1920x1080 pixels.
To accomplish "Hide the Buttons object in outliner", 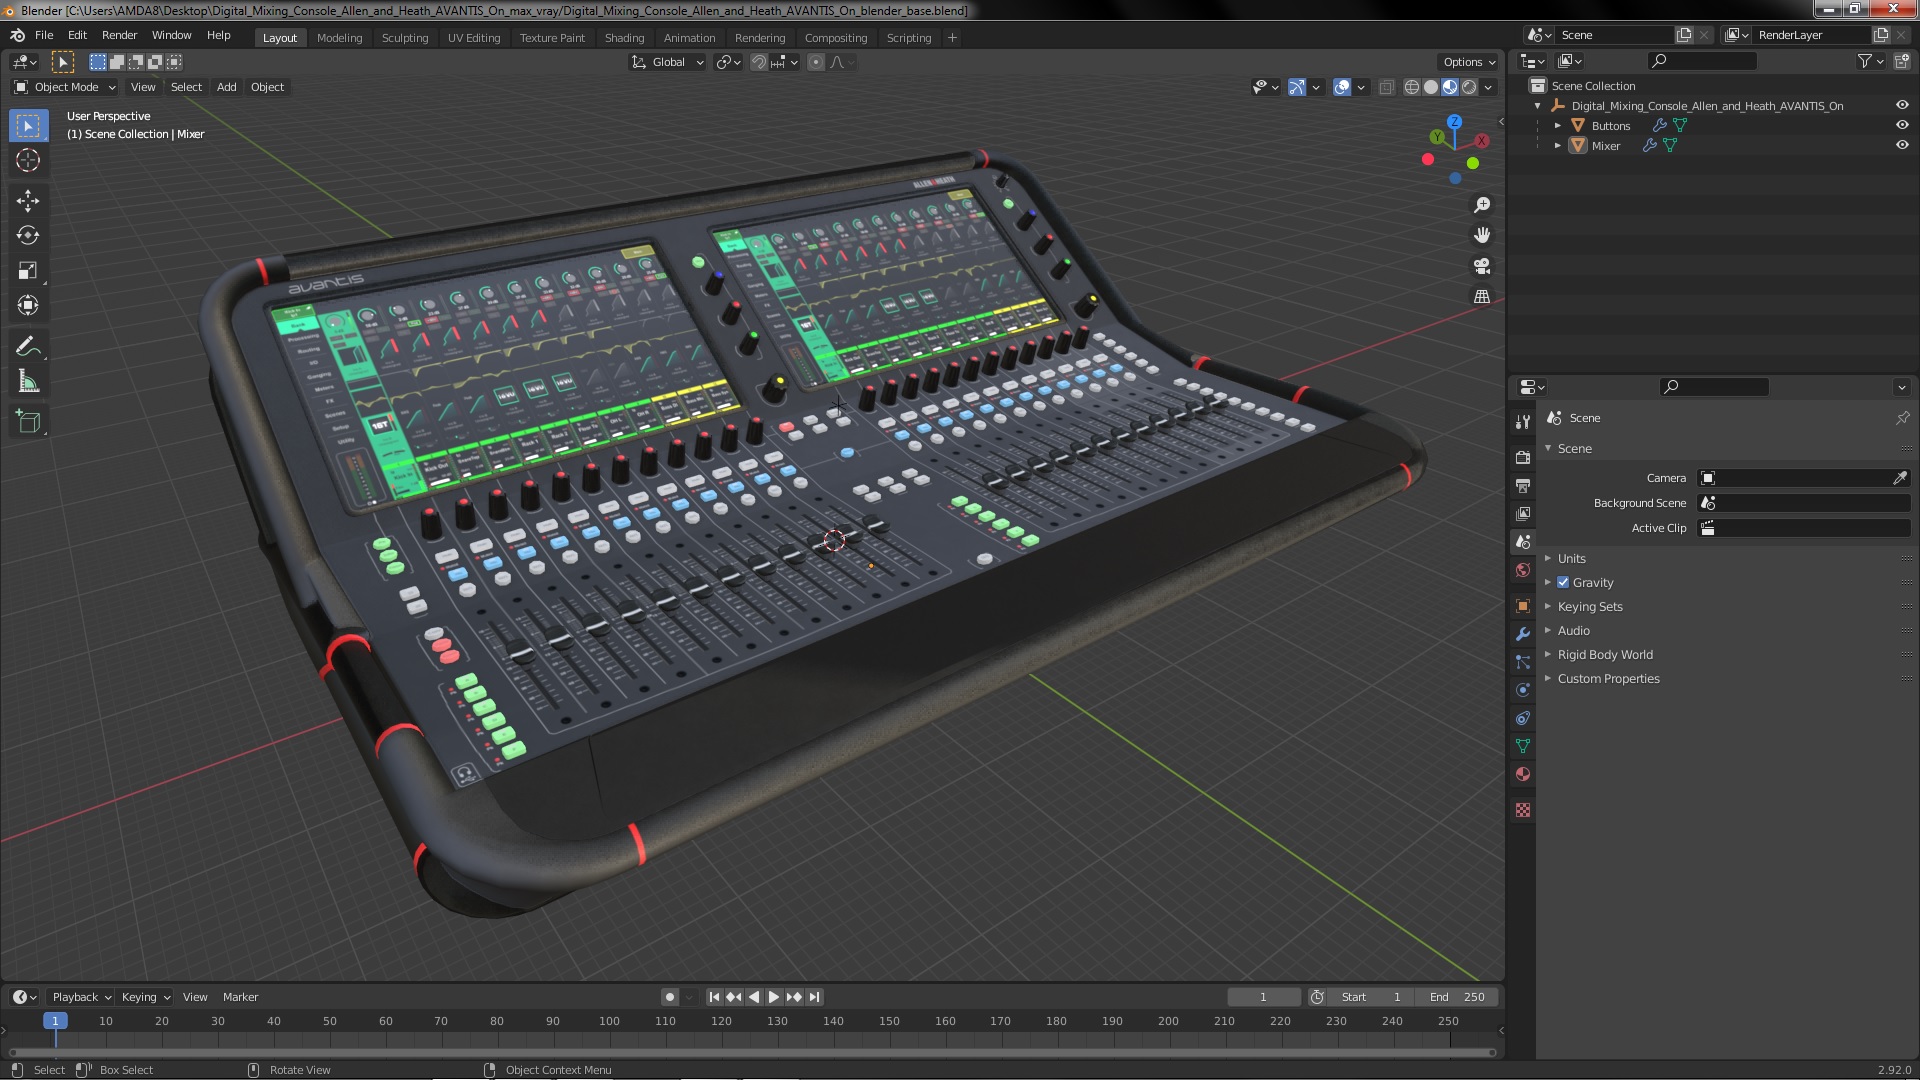I will 1902,125.
